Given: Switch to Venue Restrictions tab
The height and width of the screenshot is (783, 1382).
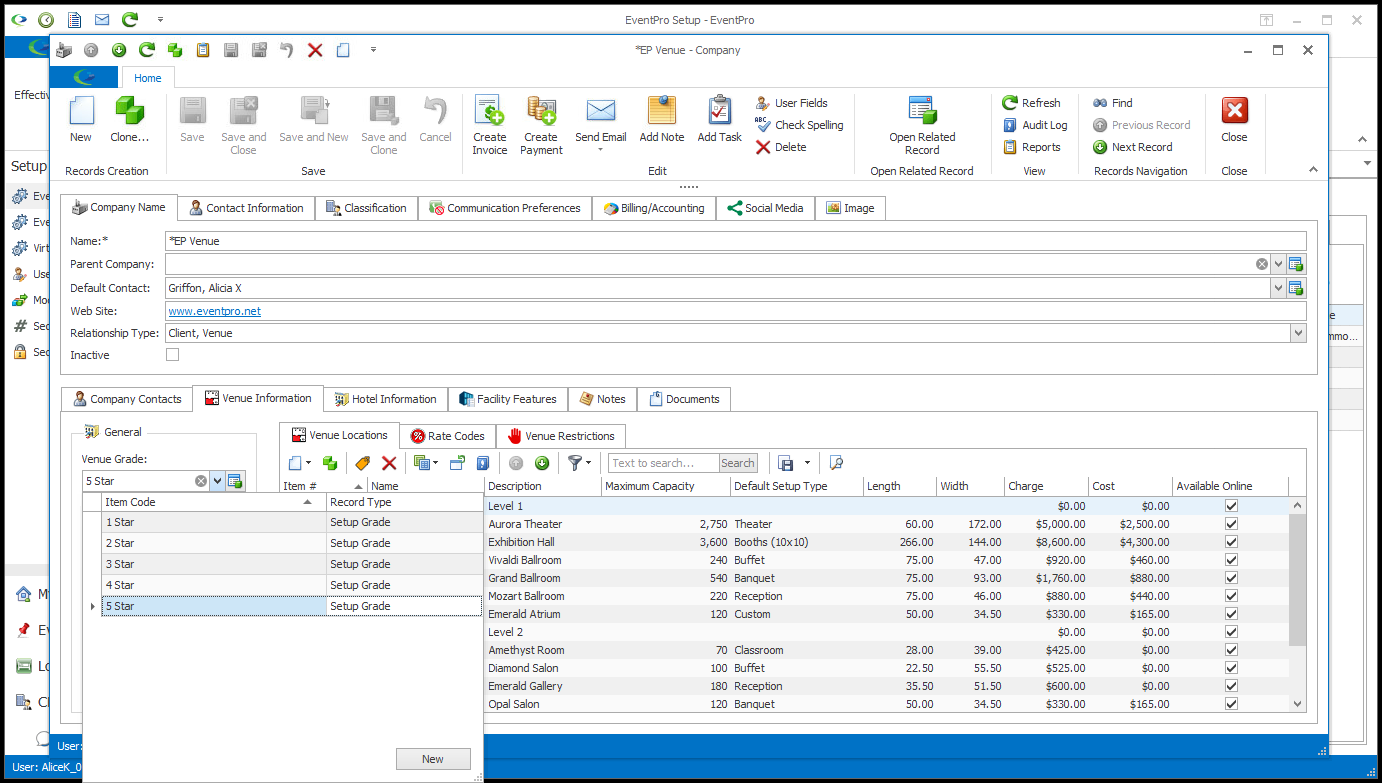Looking at the screenshot, I should pyautogui.click(x=560, y=436).
